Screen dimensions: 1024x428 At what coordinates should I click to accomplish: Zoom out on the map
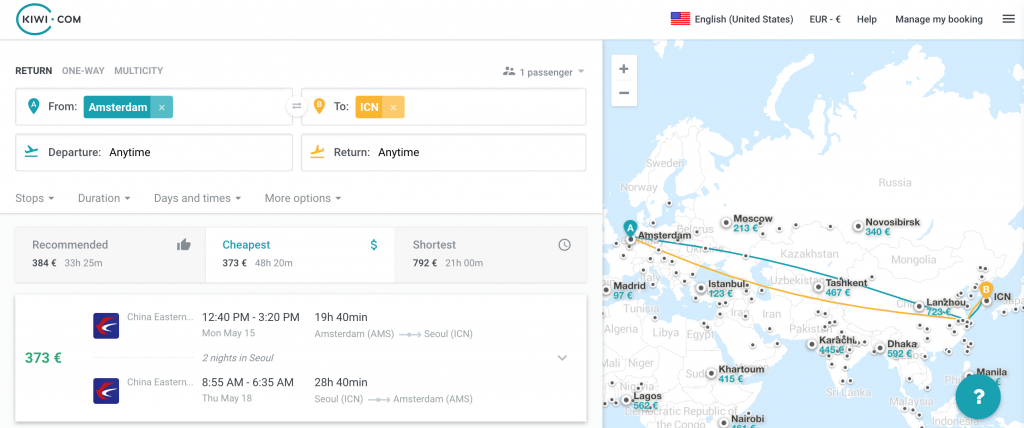coord(624,93)
